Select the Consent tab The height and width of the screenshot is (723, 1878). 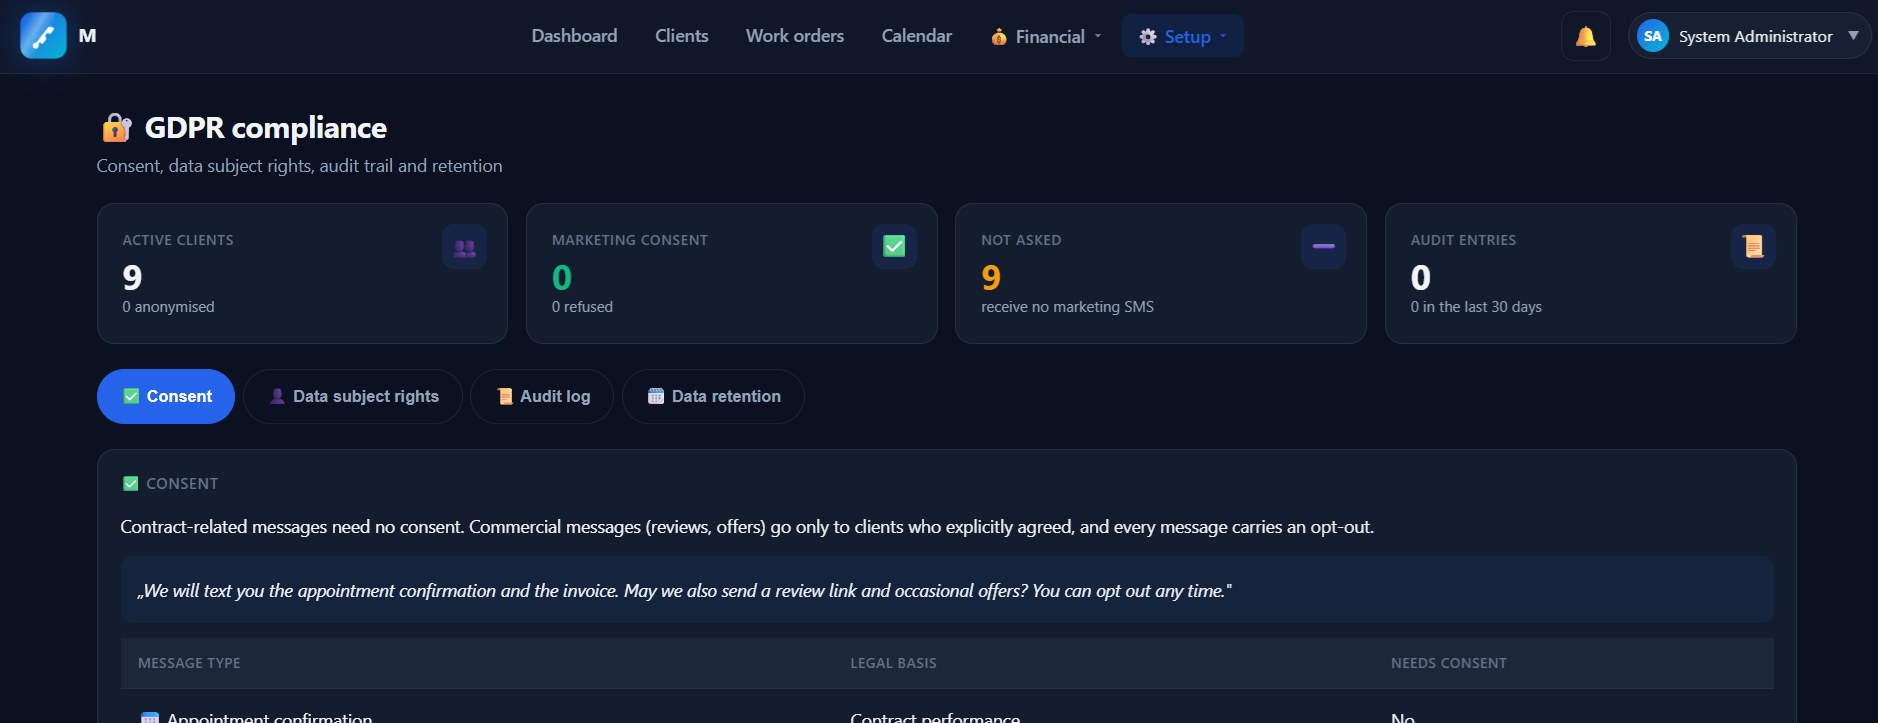point(166,397)
